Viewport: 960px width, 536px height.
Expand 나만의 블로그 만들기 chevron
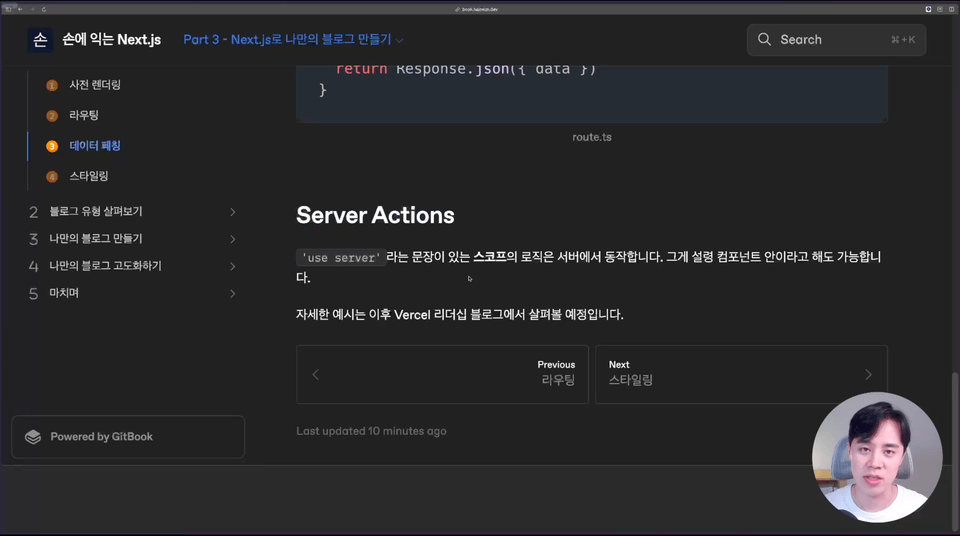tap(233, 239)
